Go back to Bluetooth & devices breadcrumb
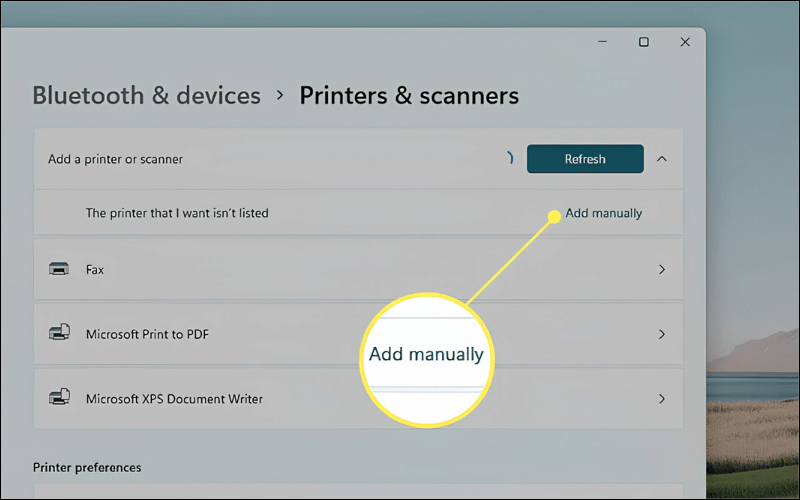Viewport: 800px width, 500px height. (x=146, y=95)
